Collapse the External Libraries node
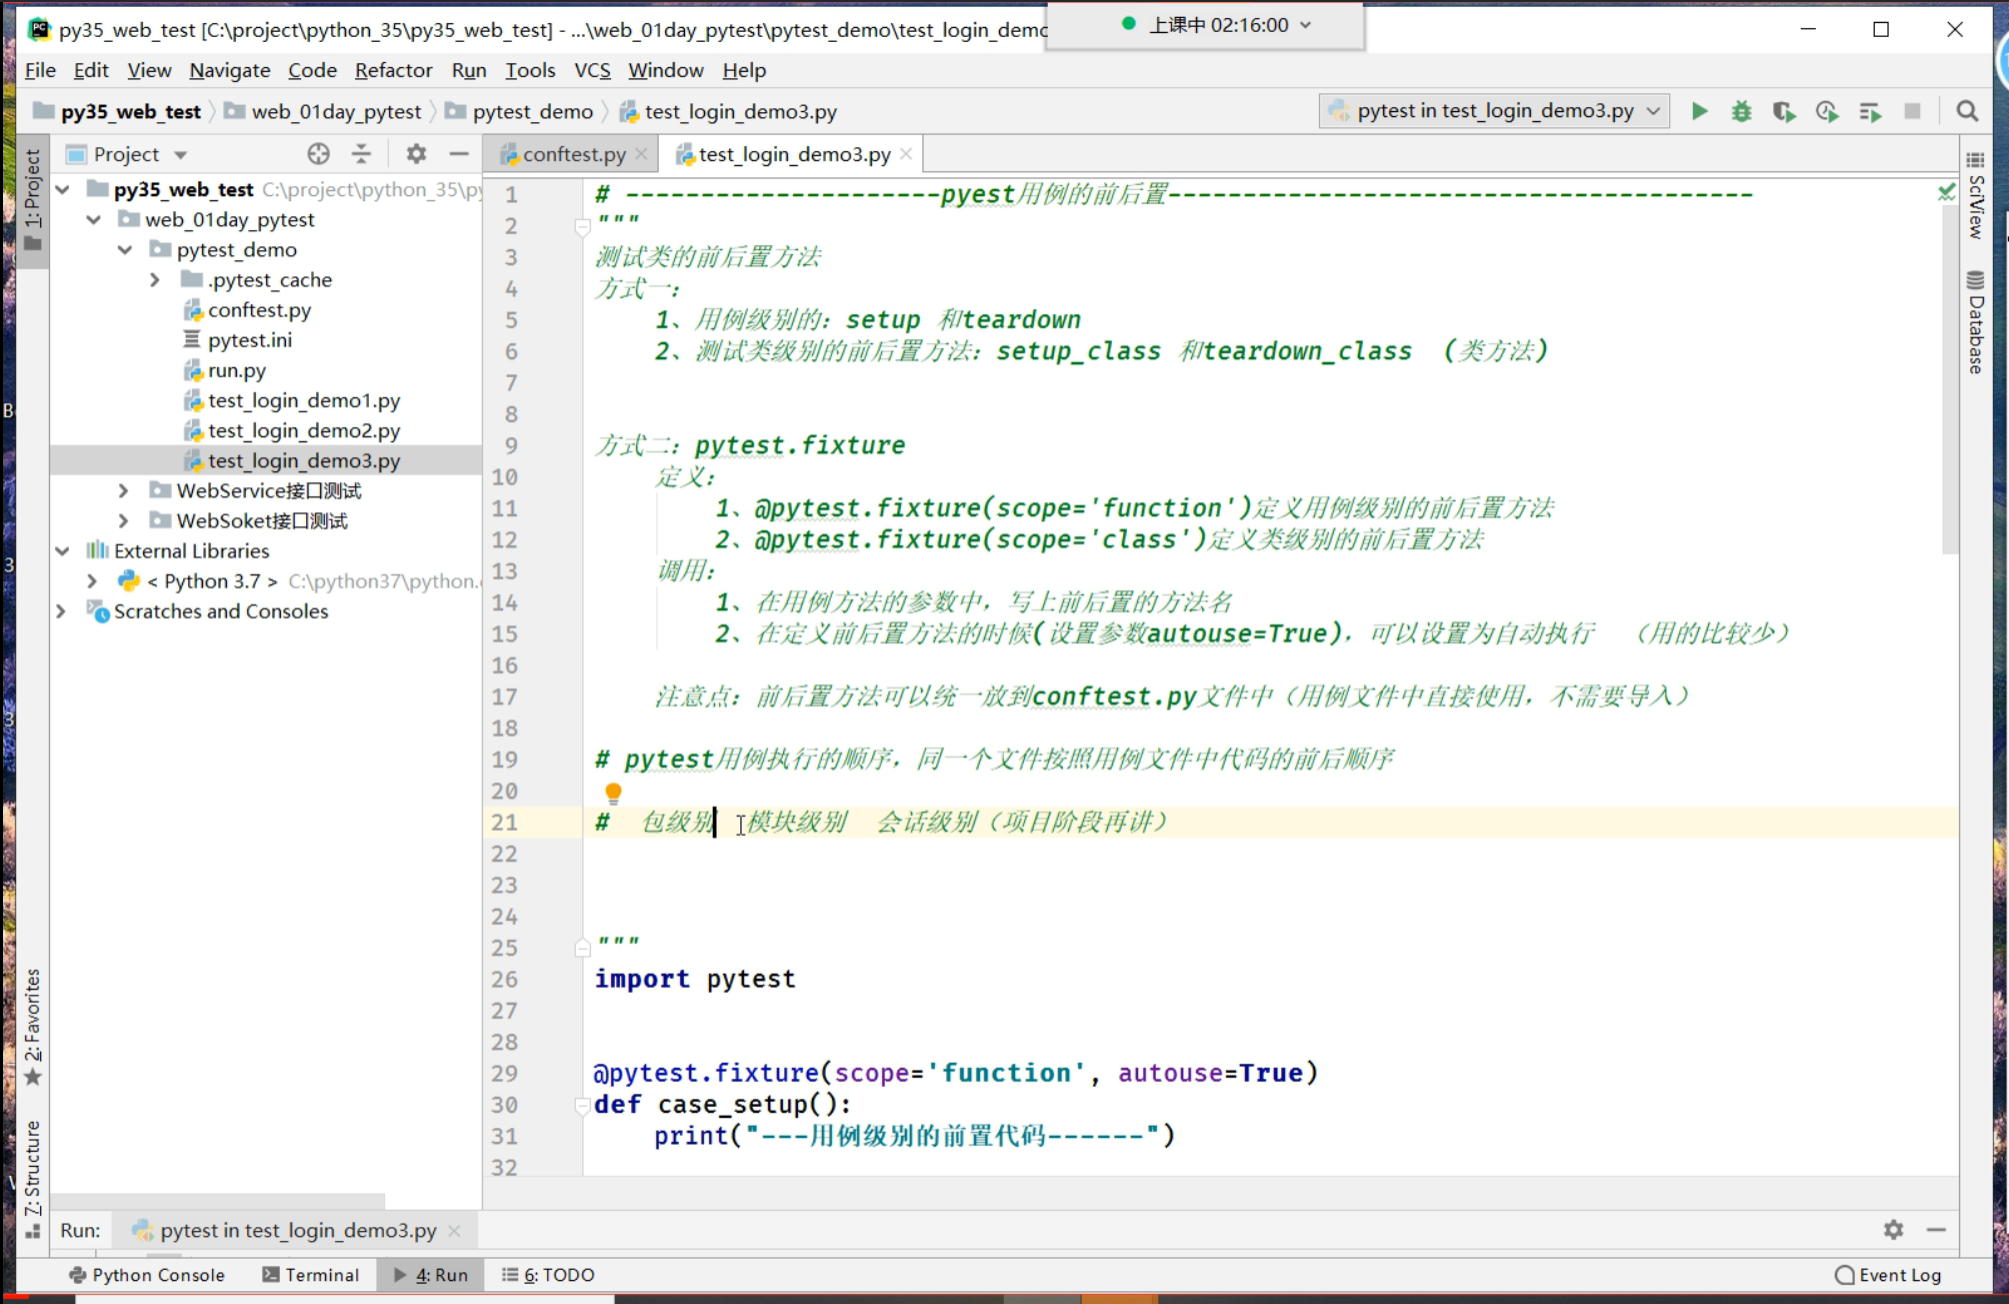This screenshot has width=2009, height=1304. [x=63, y=551]
